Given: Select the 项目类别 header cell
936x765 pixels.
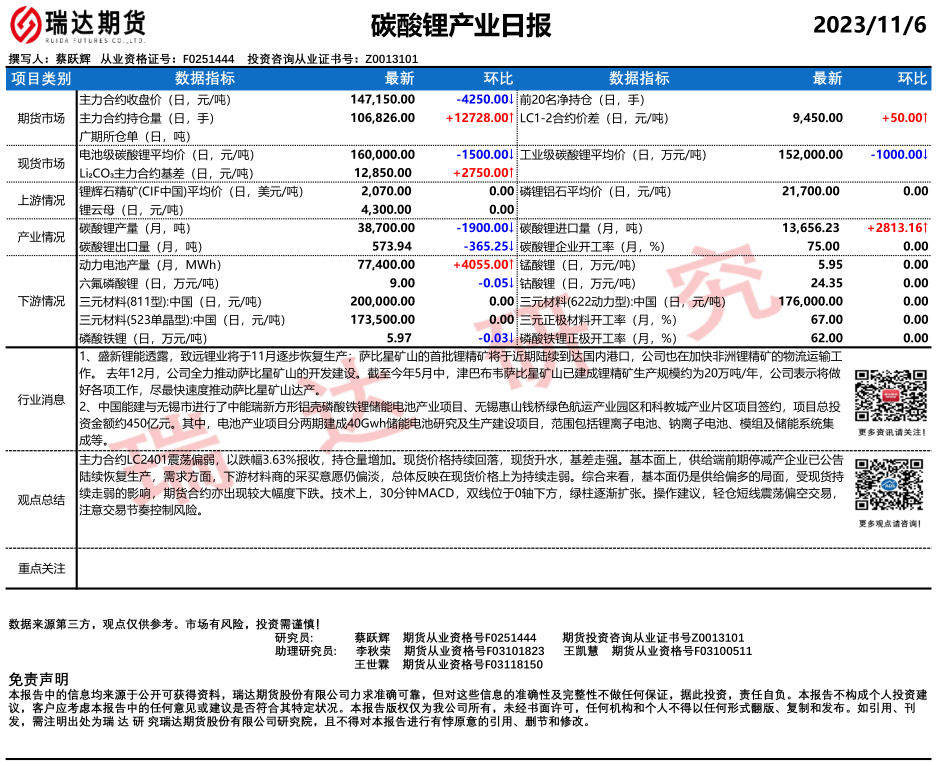Looking at the screenshot, I should pos(41,79).
